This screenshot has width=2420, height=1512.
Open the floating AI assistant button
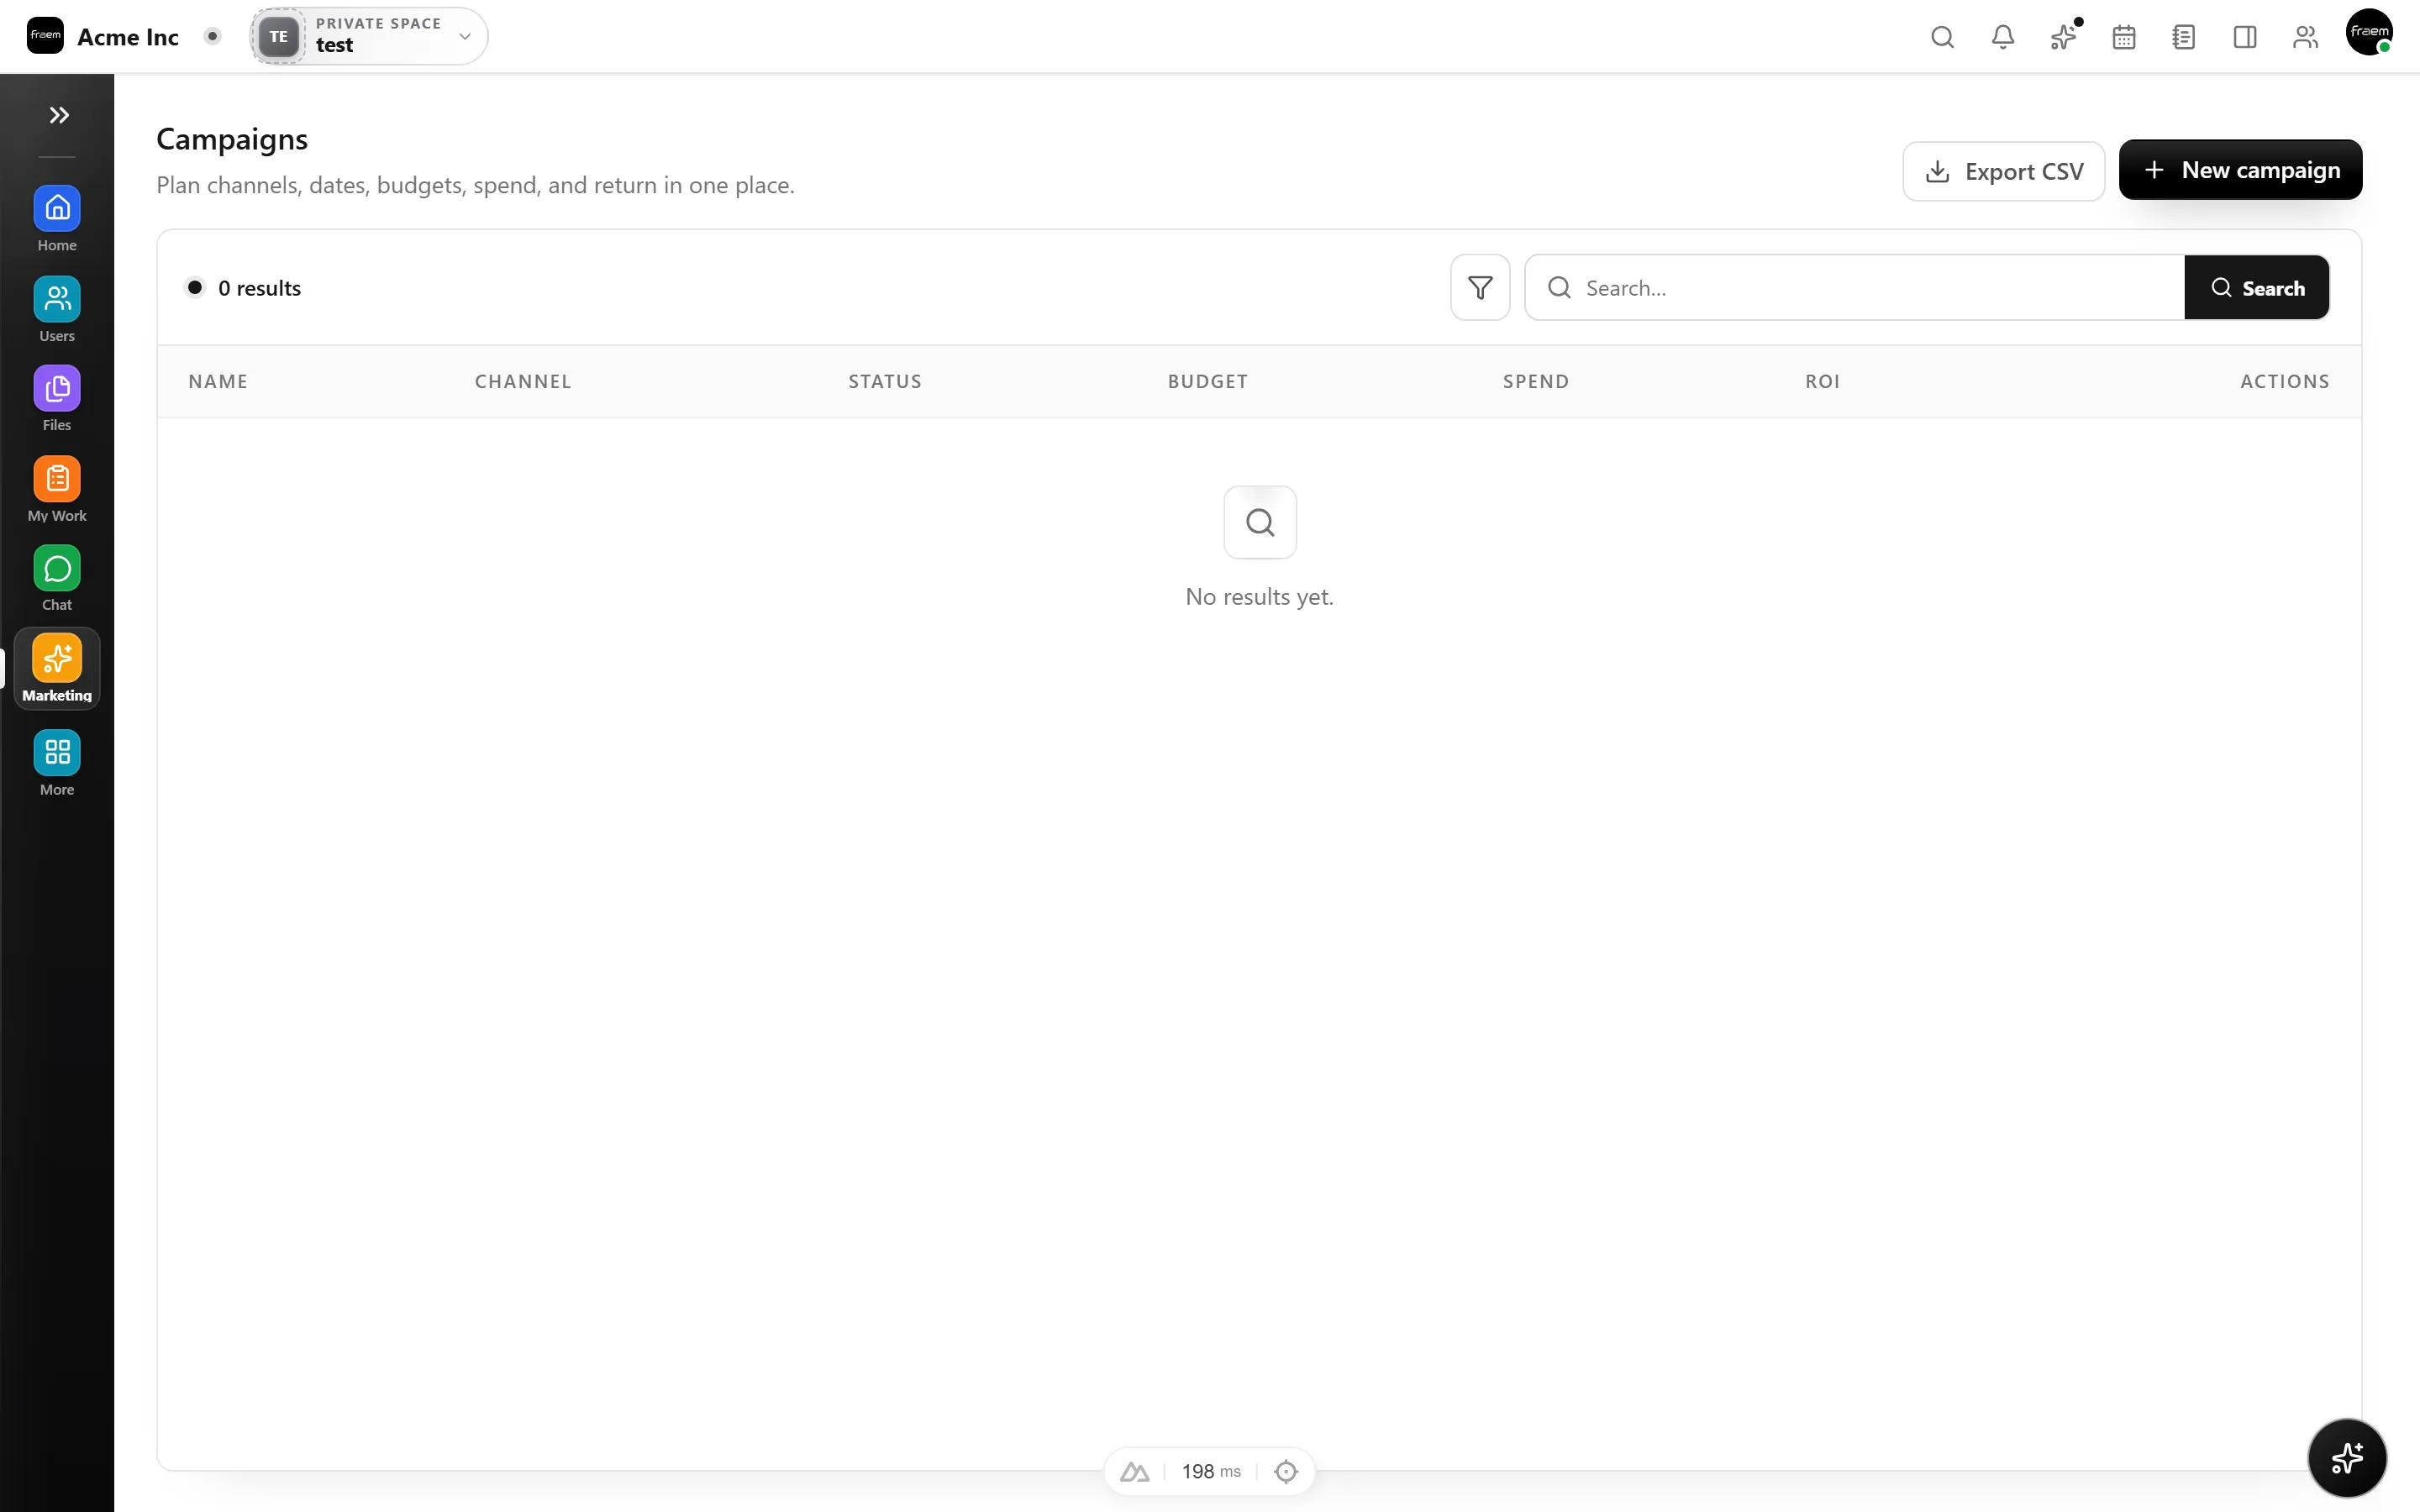[2347, 1458]
